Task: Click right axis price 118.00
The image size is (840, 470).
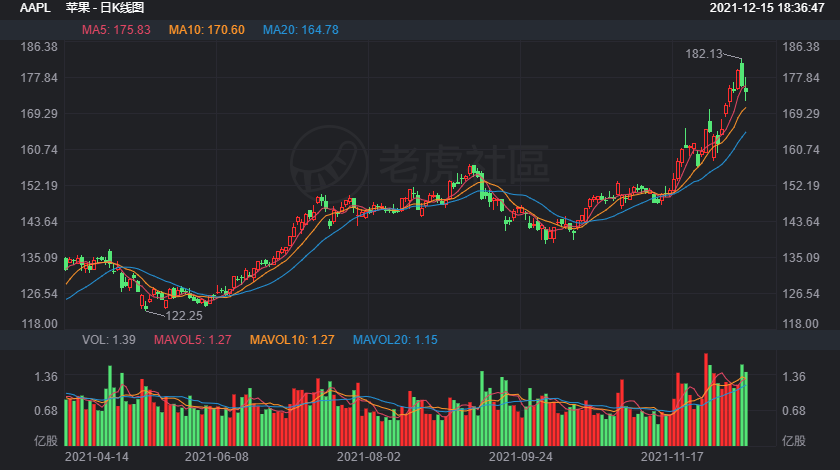Action: (x=801, y=324)
